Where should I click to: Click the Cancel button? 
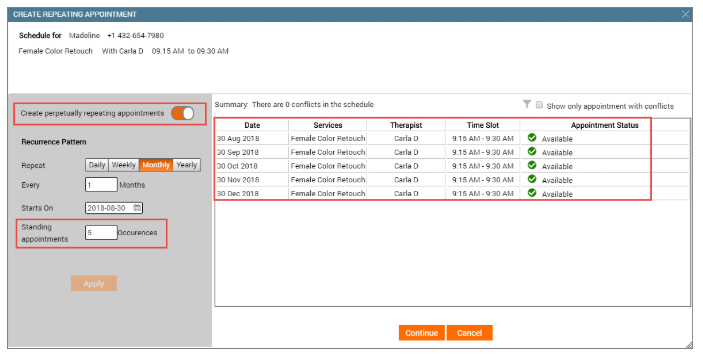click(469, 333)
